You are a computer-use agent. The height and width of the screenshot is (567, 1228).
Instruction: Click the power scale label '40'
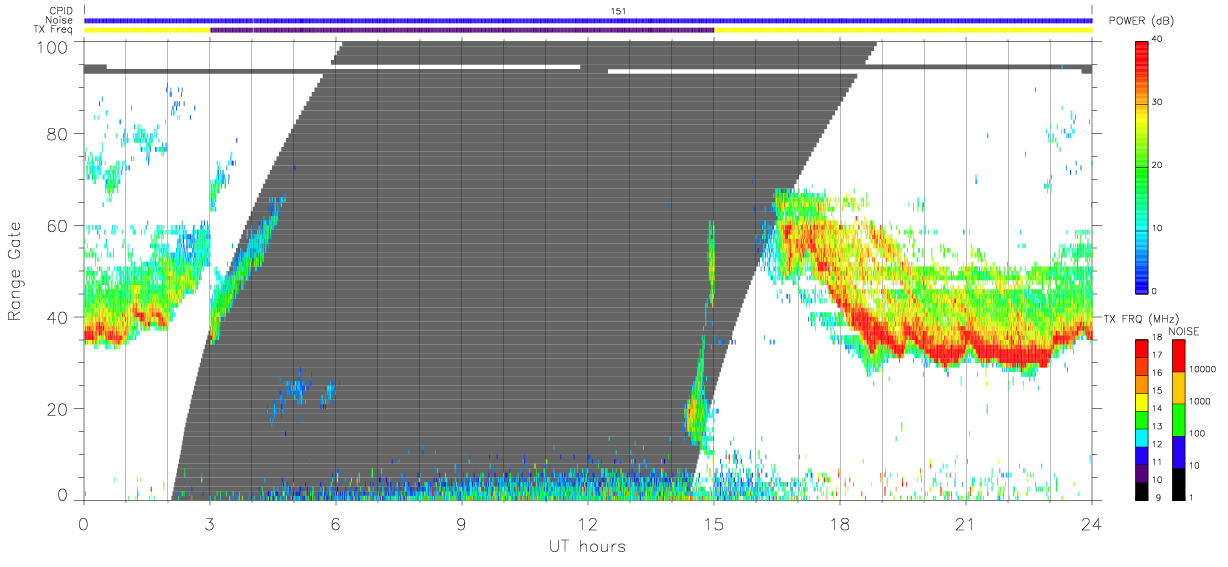click(1158, 40)
